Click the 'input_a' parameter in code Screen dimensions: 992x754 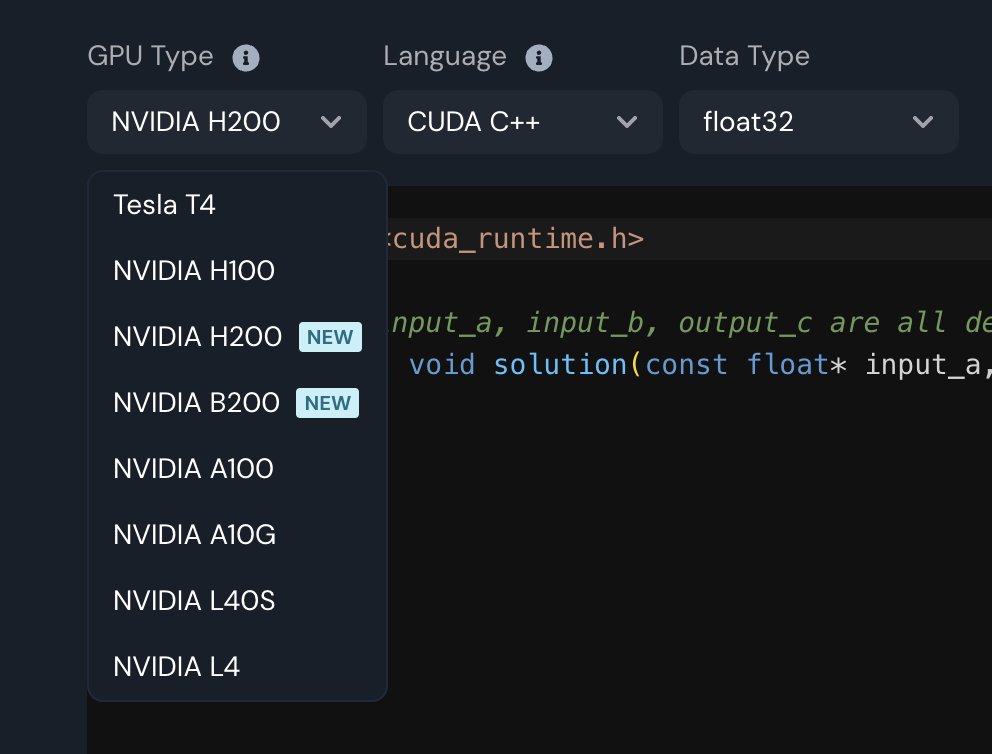tap(922, 365)
